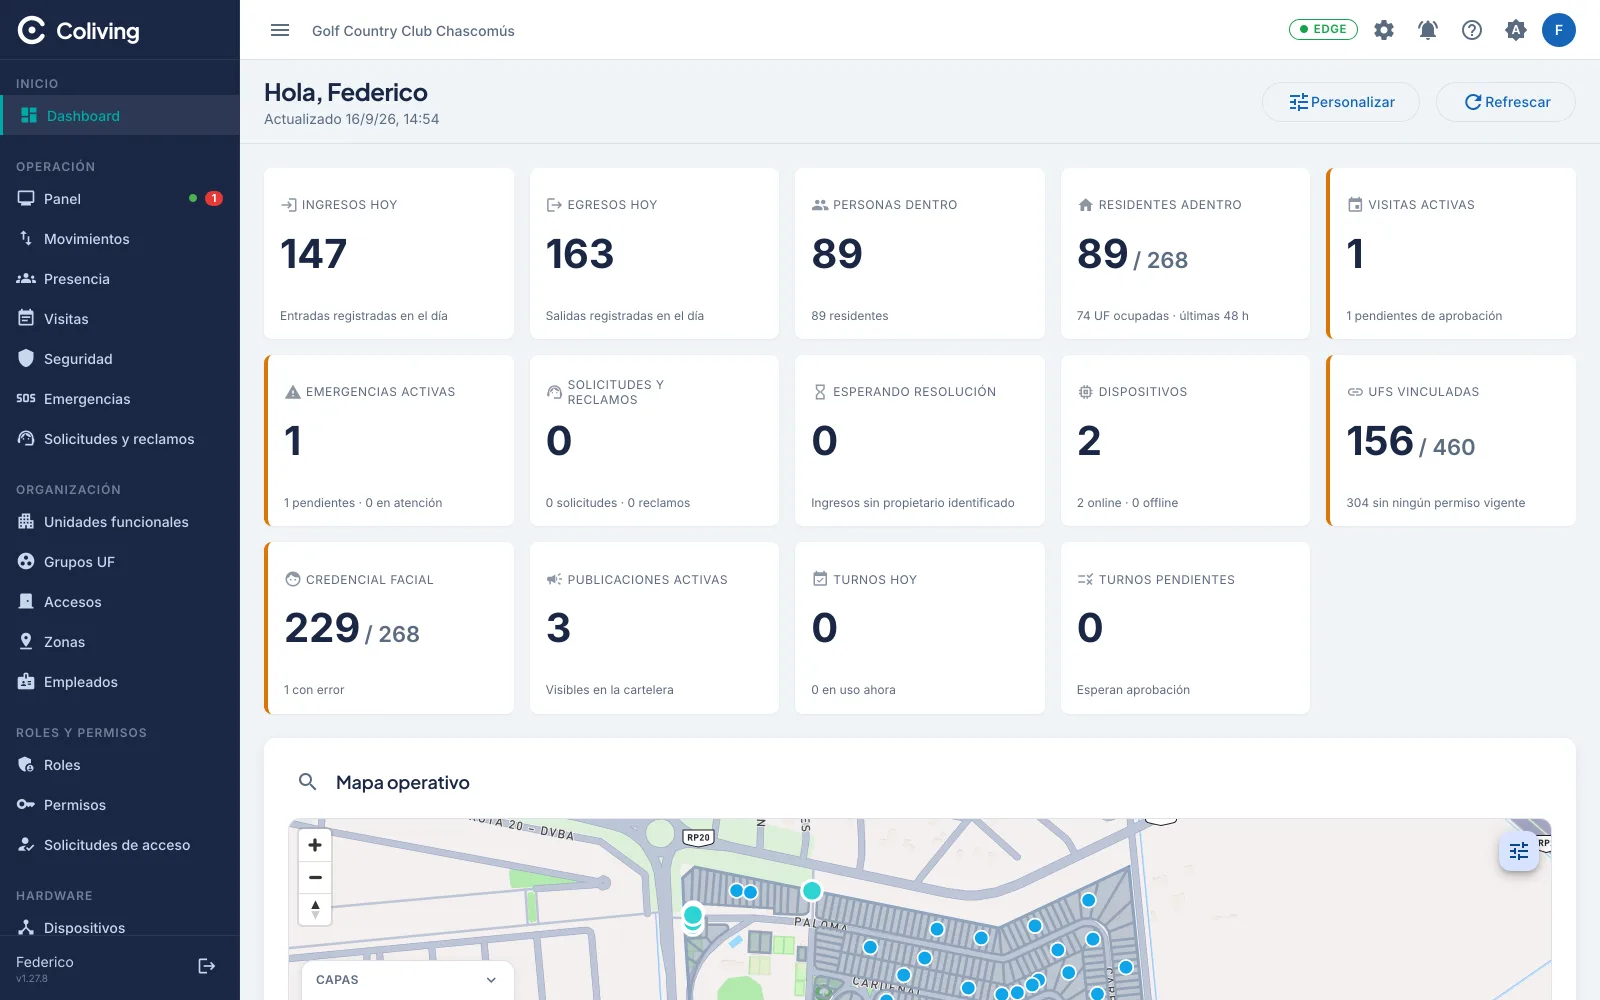Click the Refrescar button

click(1506, 102)
